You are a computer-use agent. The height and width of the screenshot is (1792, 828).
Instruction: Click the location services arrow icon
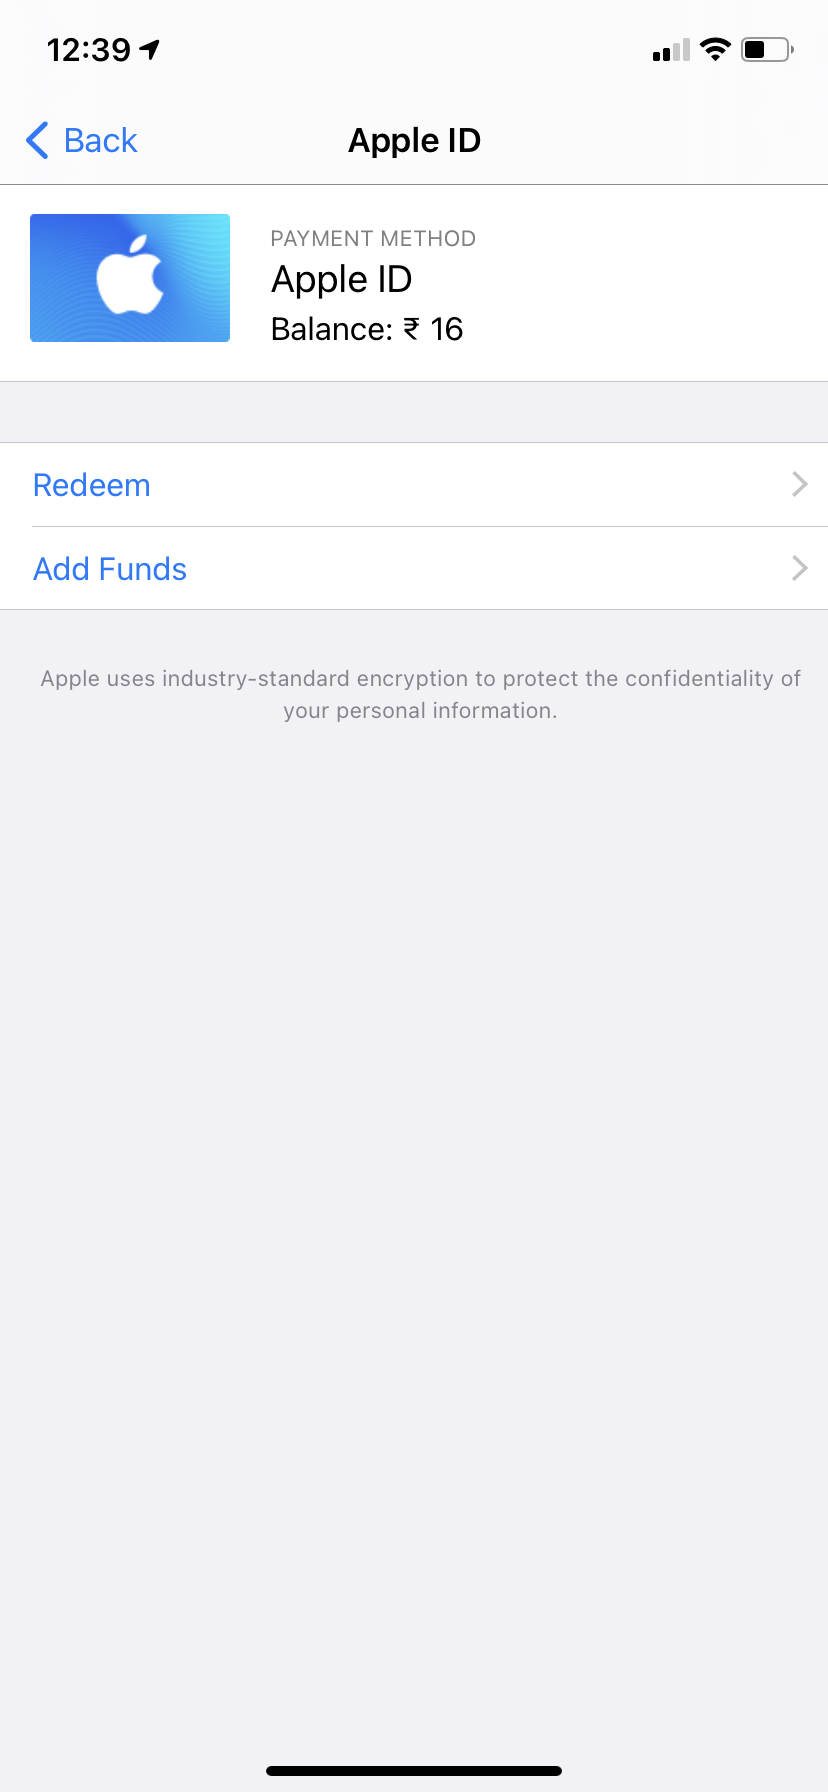coord(150,49)
